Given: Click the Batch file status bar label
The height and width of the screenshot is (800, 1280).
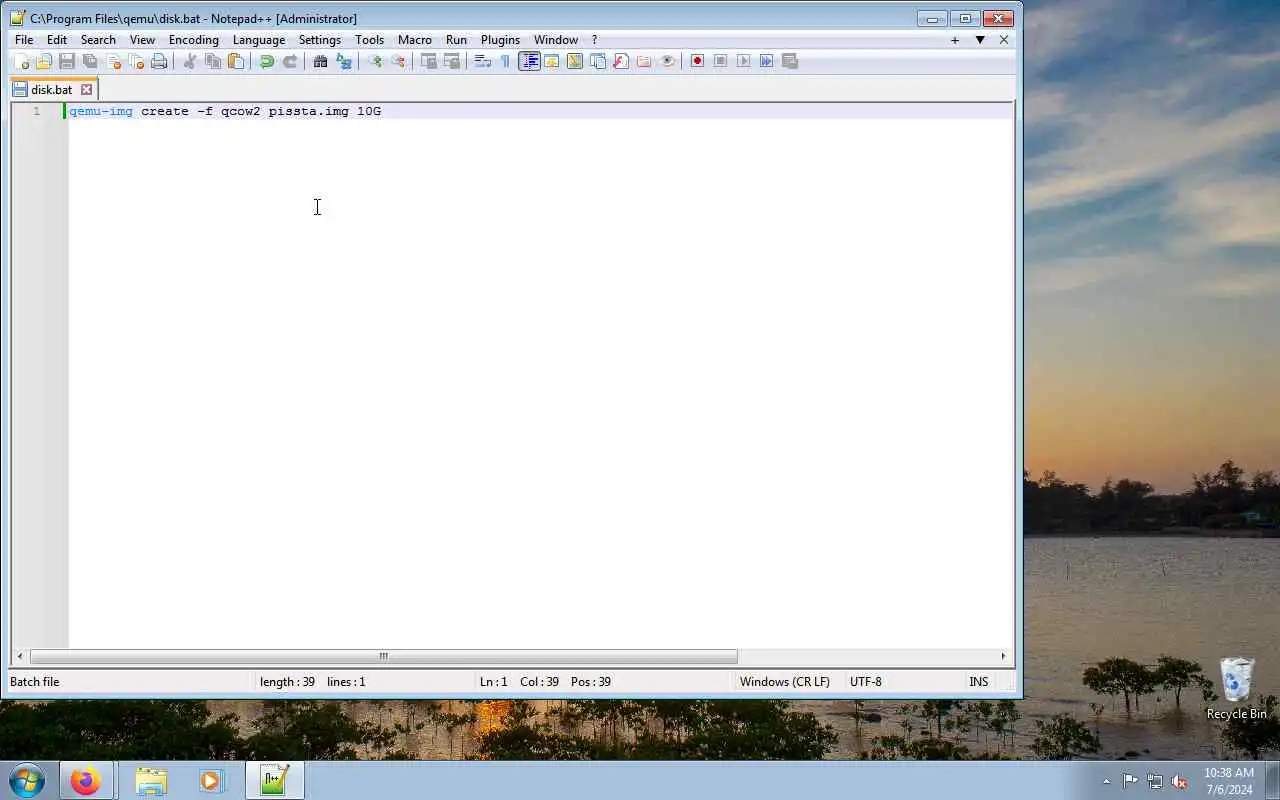Looking at the screenshot, I should [x=35, y=682].
